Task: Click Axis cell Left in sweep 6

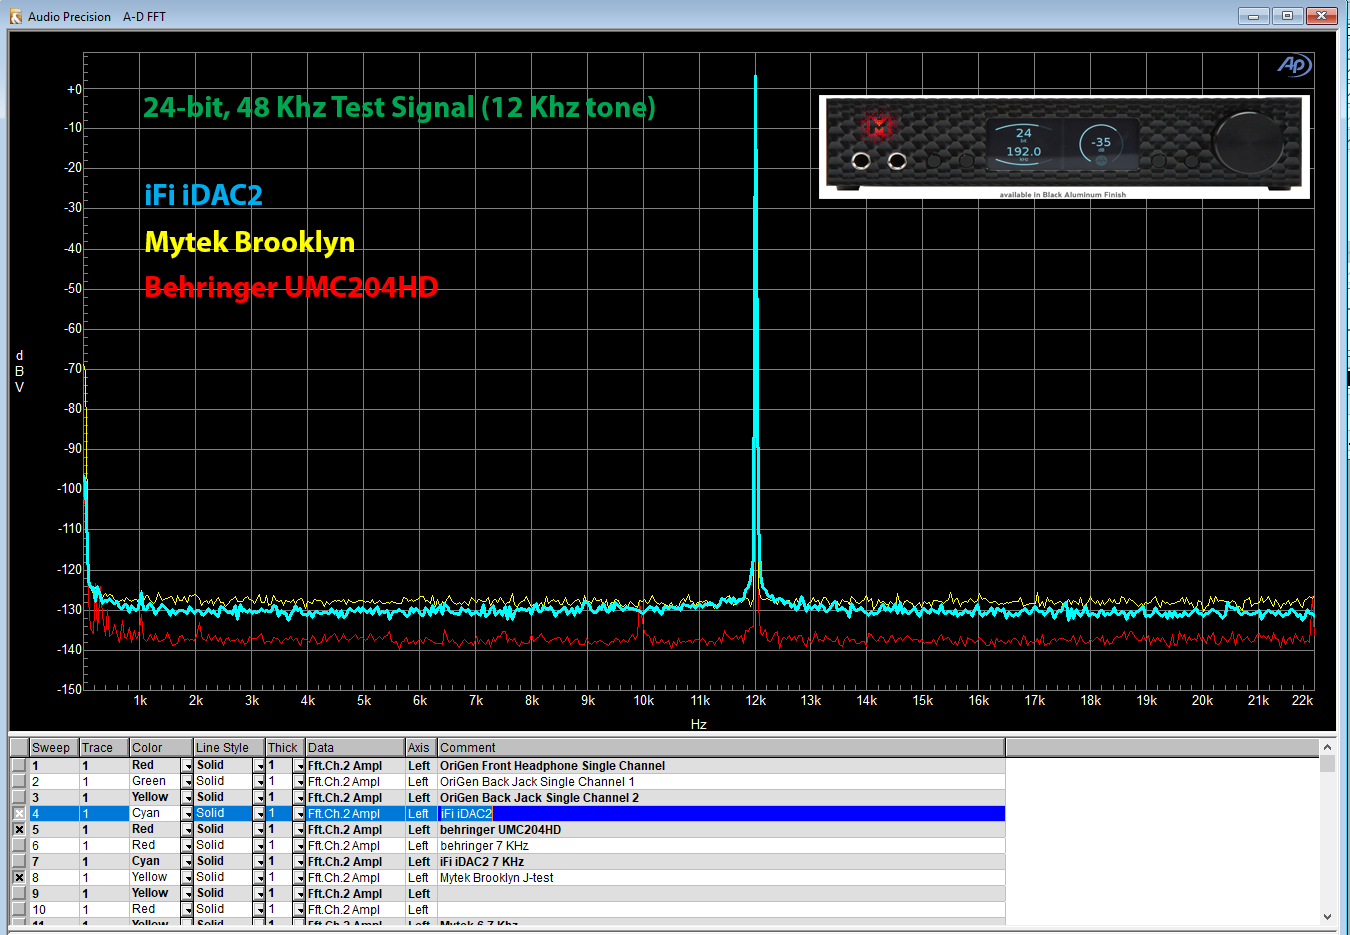Action: pos(421,846)
